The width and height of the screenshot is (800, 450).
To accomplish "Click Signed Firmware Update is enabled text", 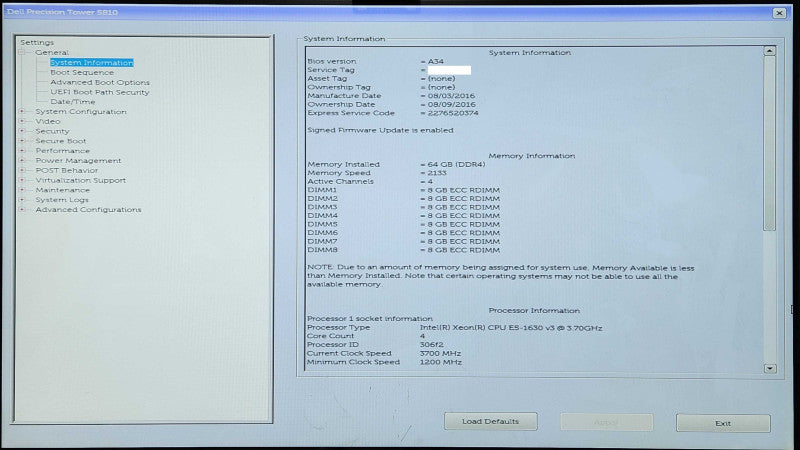I will coord(380,130).
